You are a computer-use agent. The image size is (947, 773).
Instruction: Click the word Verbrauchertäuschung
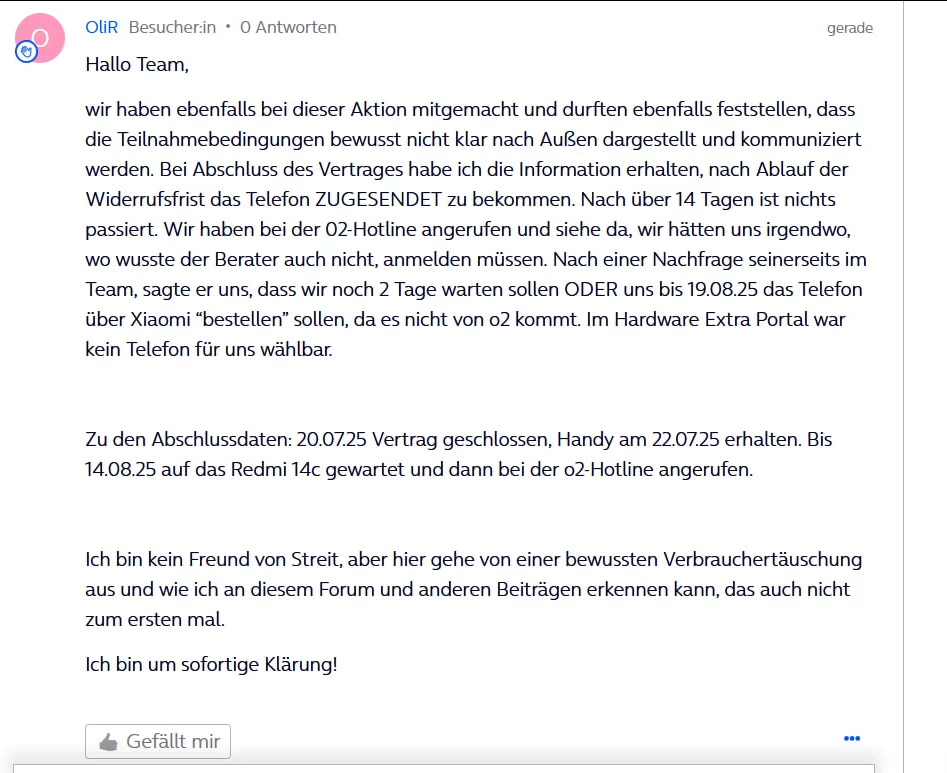tap(762, 559)
